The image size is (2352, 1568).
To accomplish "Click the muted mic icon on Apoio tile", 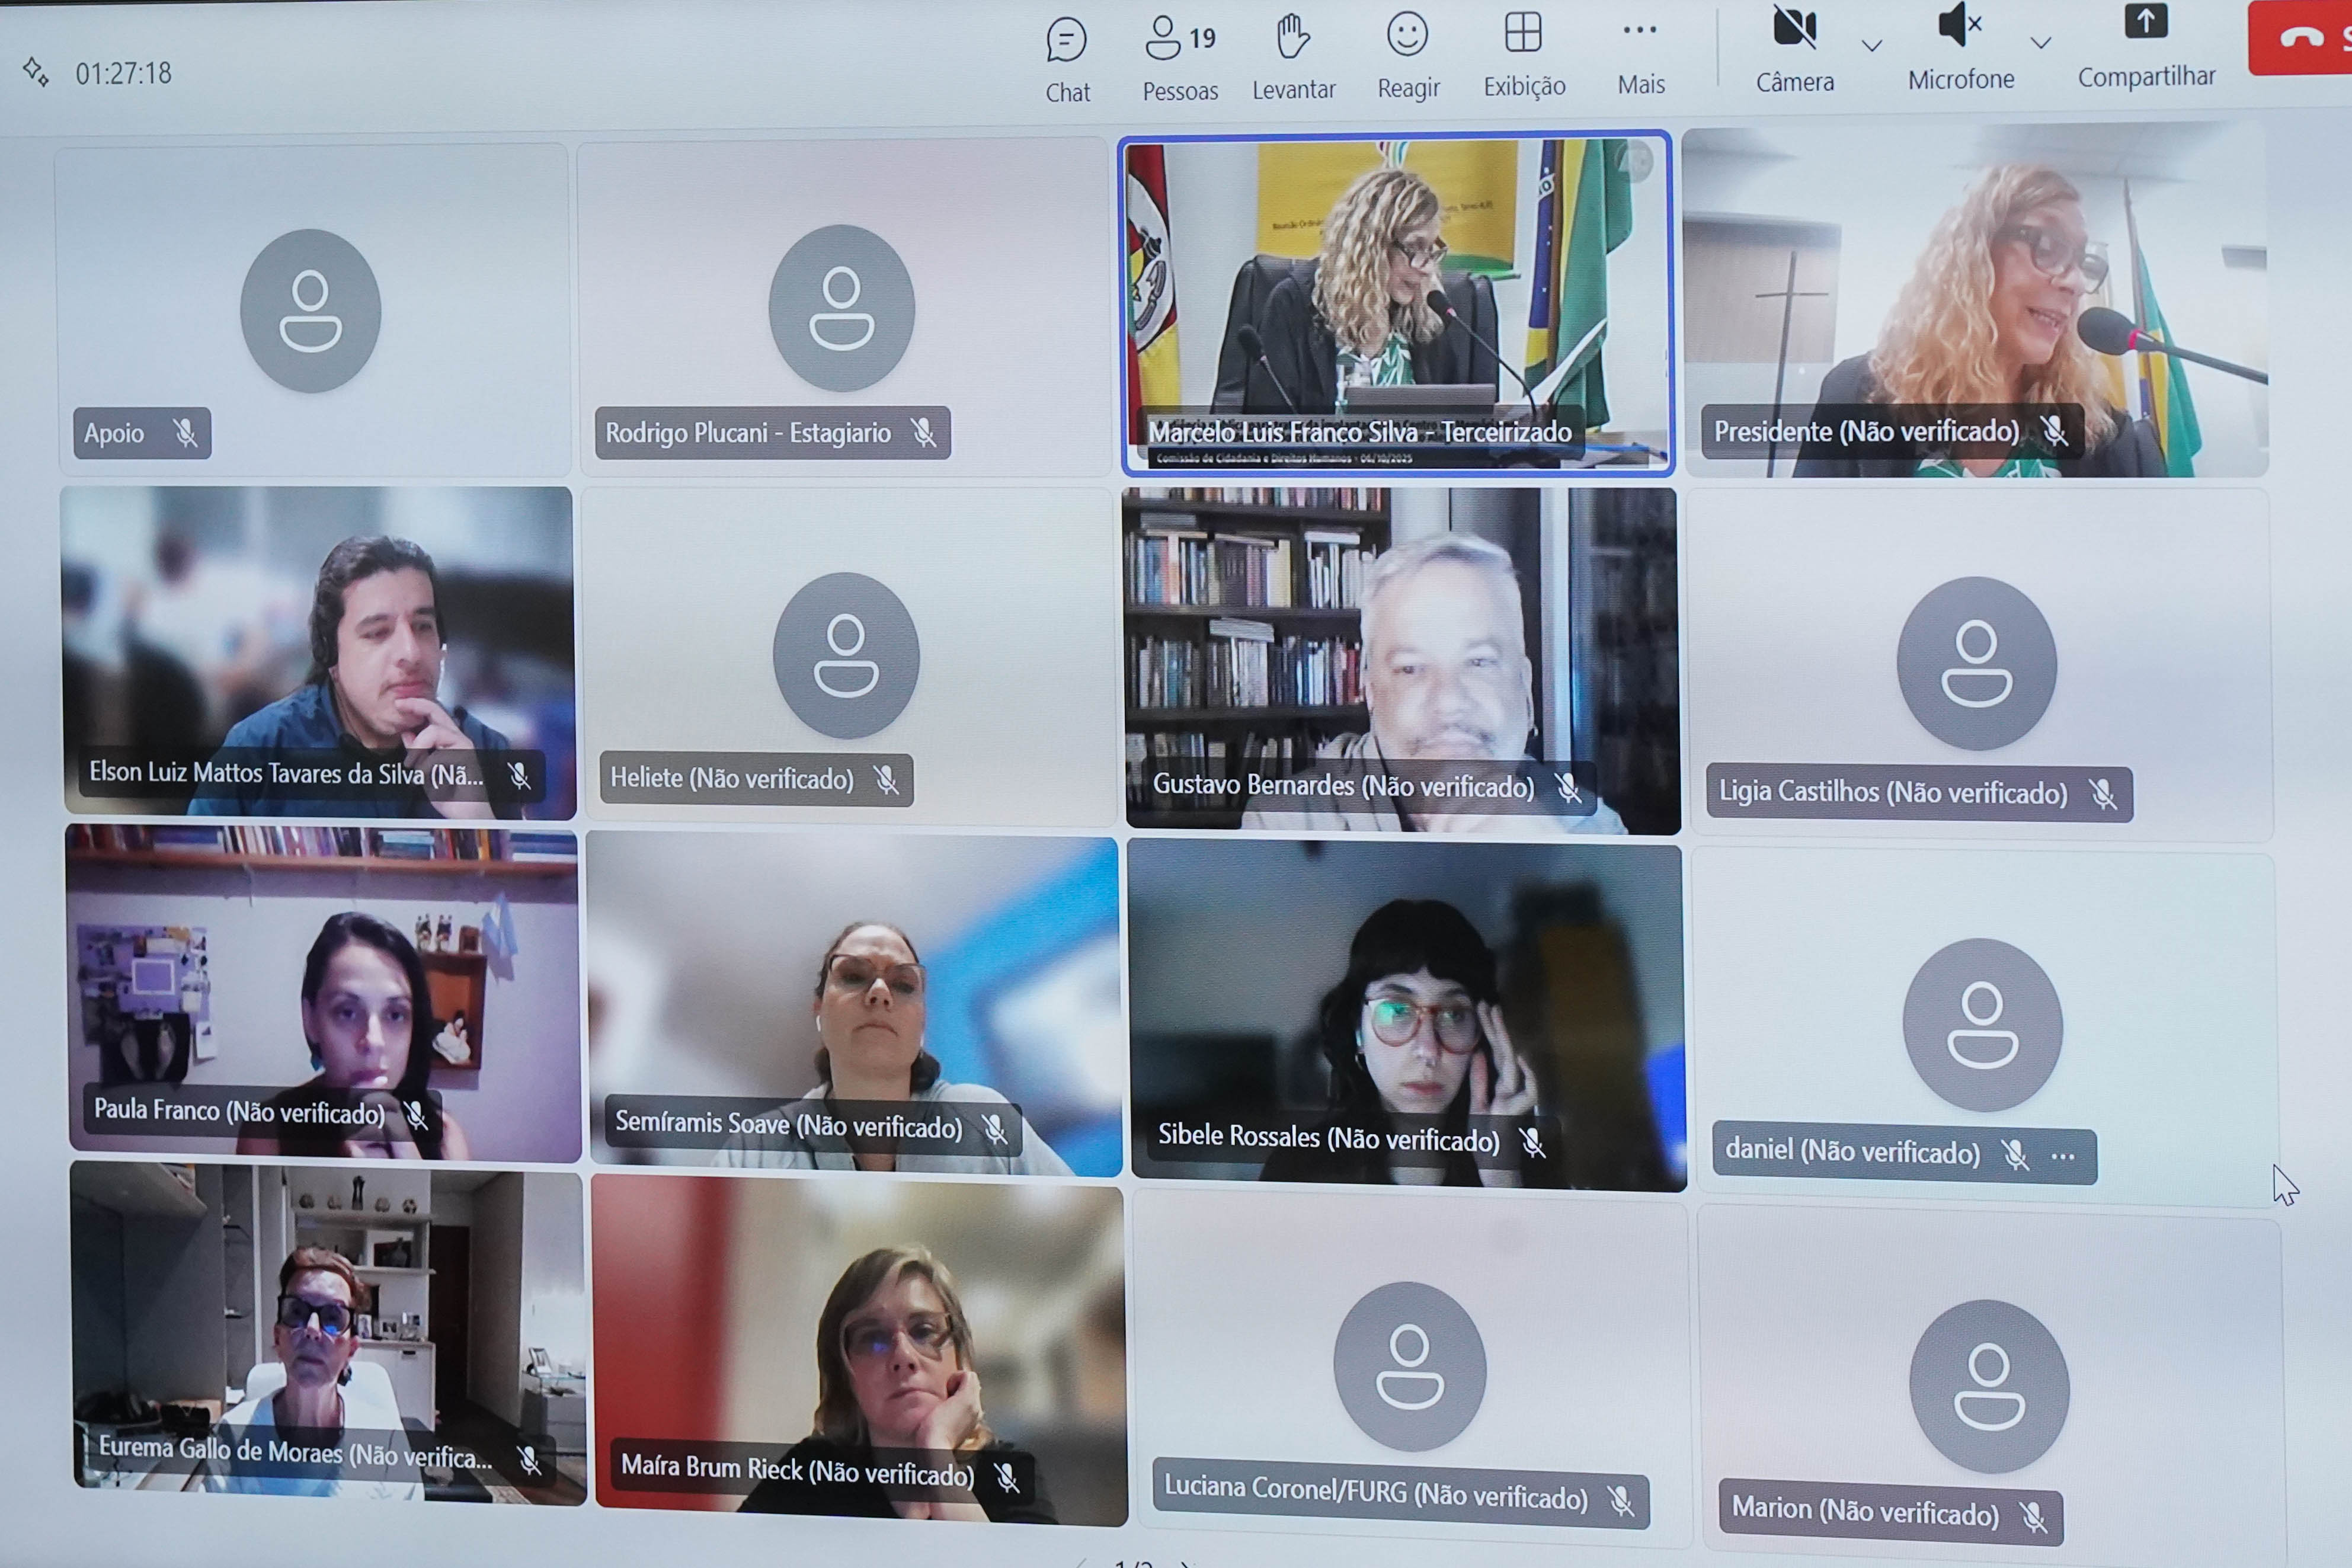I will tap(185, 433).
